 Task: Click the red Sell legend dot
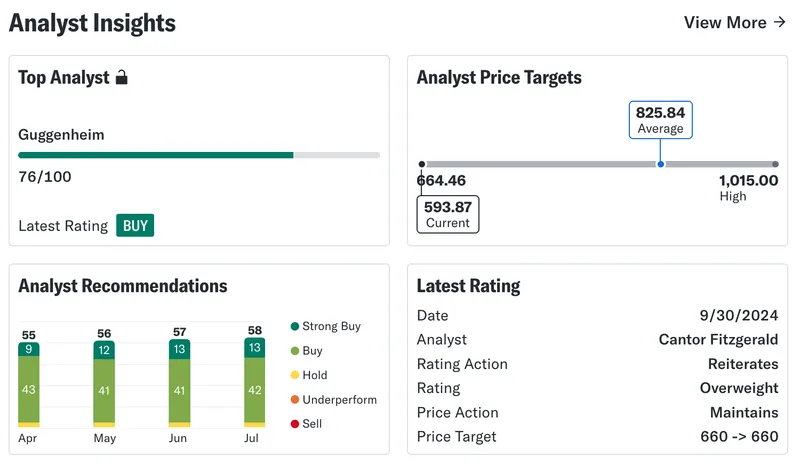[294, 424]
